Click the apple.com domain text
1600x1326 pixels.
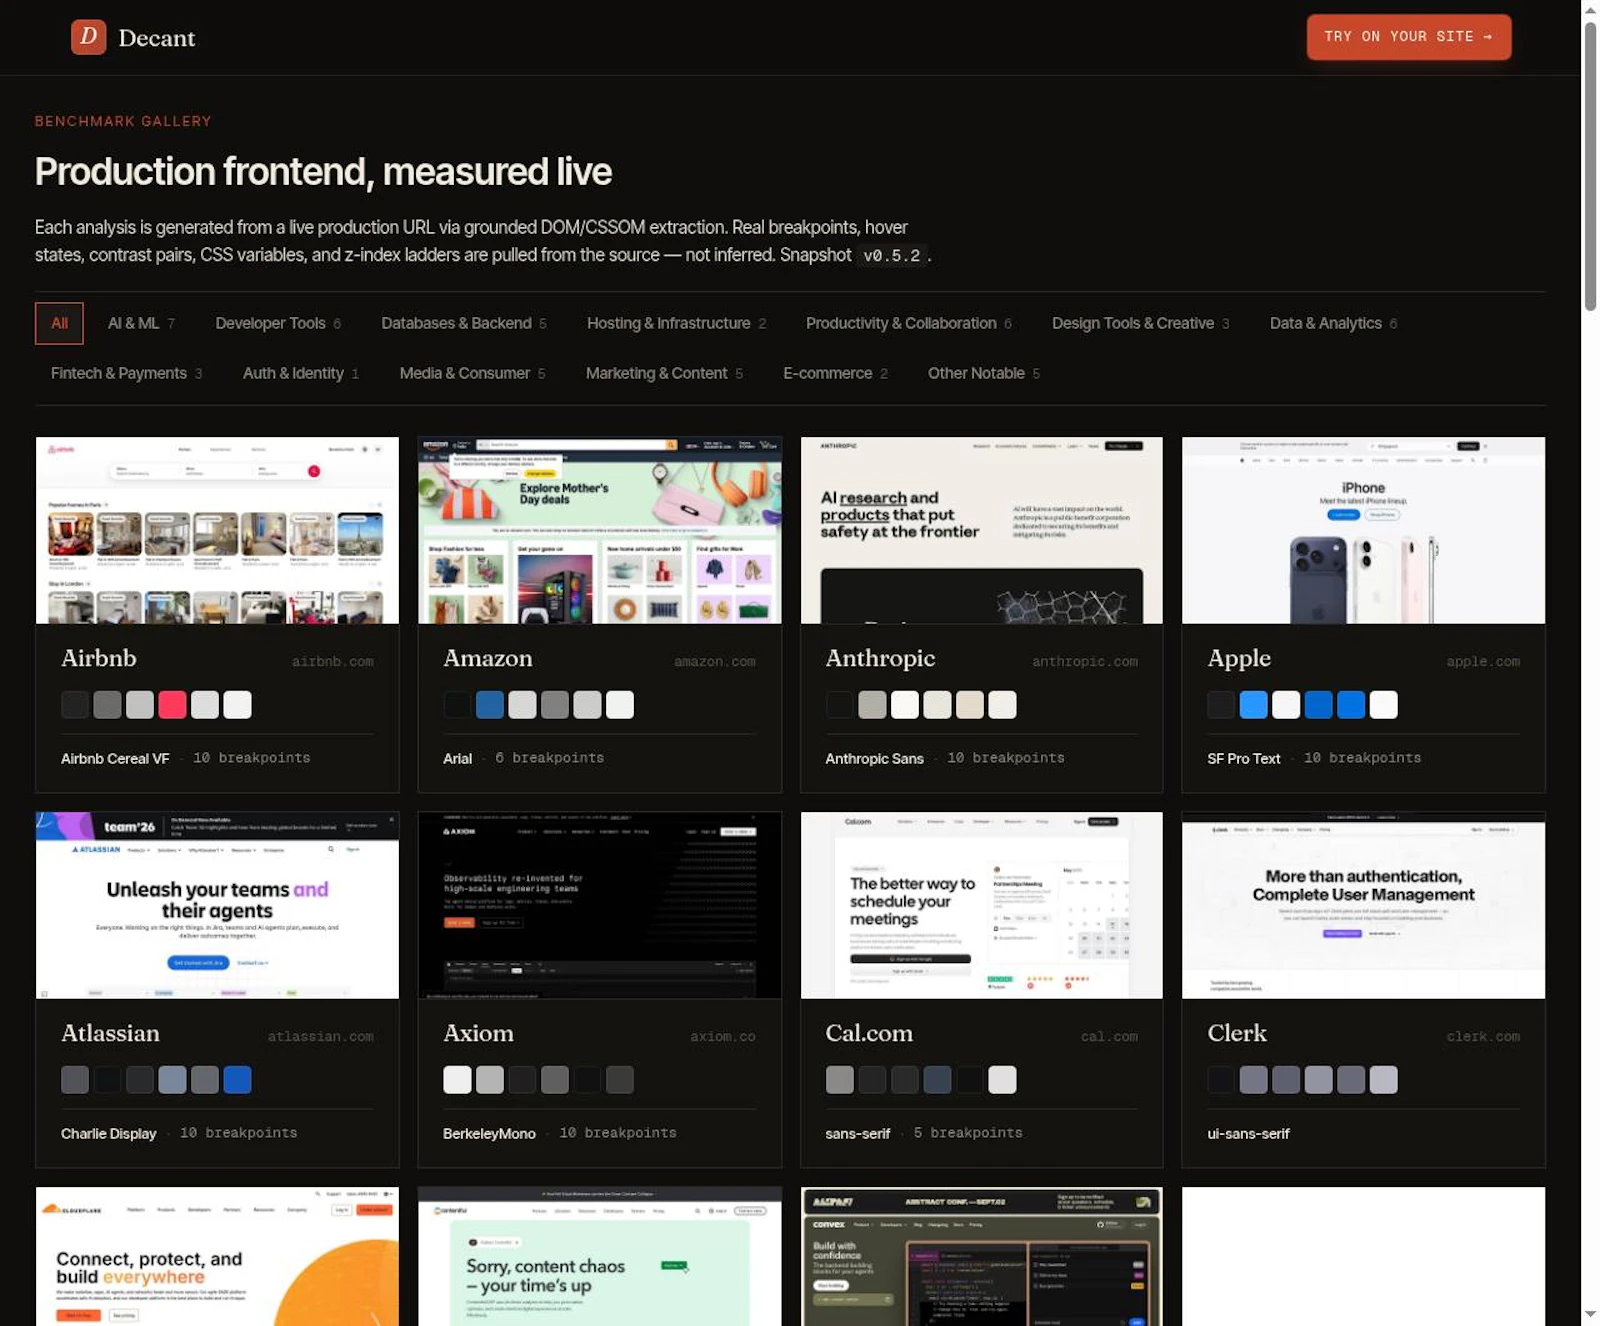tap(1483, 661)
